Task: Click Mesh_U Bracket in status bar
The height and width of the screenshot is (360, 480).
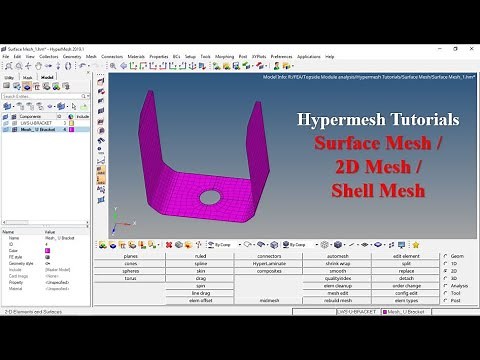Action: point(406,312)
